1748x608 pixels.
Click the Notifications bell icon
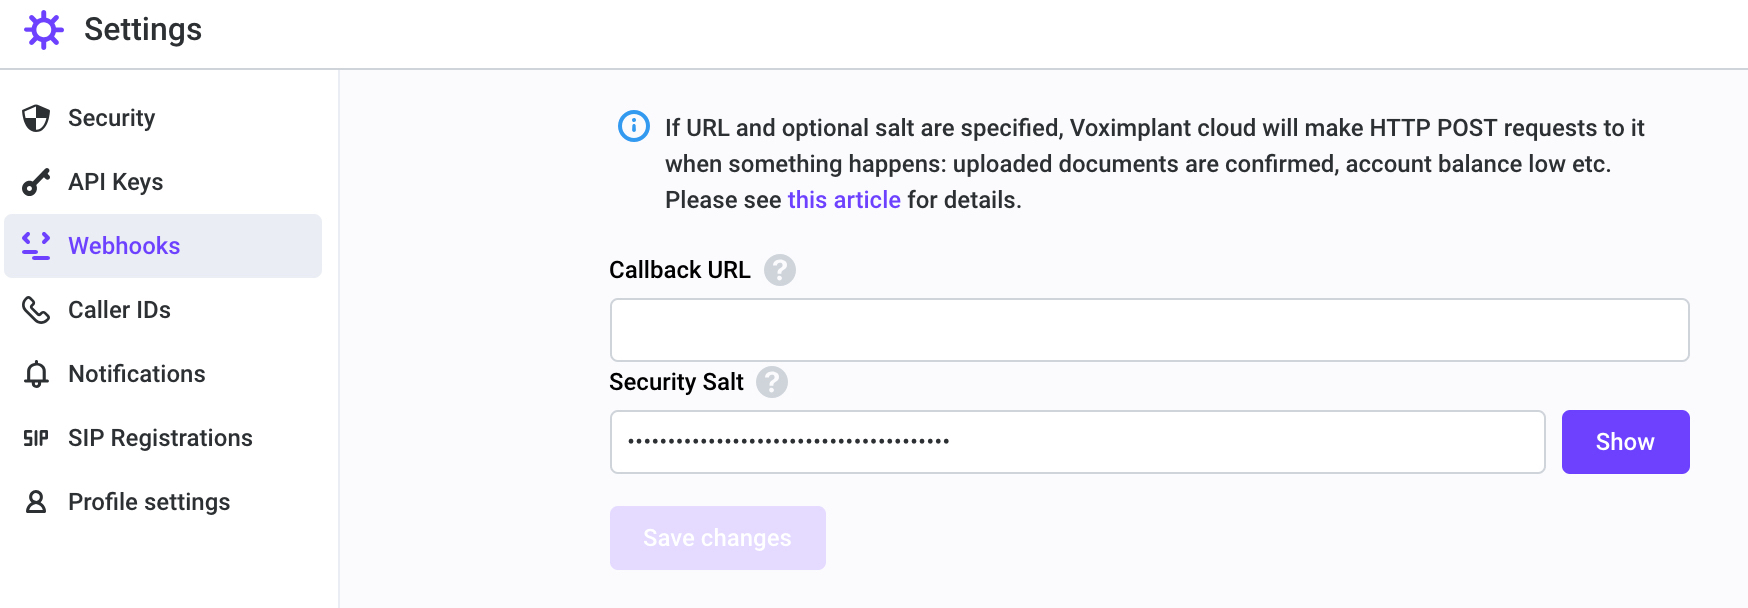point(36,374)
